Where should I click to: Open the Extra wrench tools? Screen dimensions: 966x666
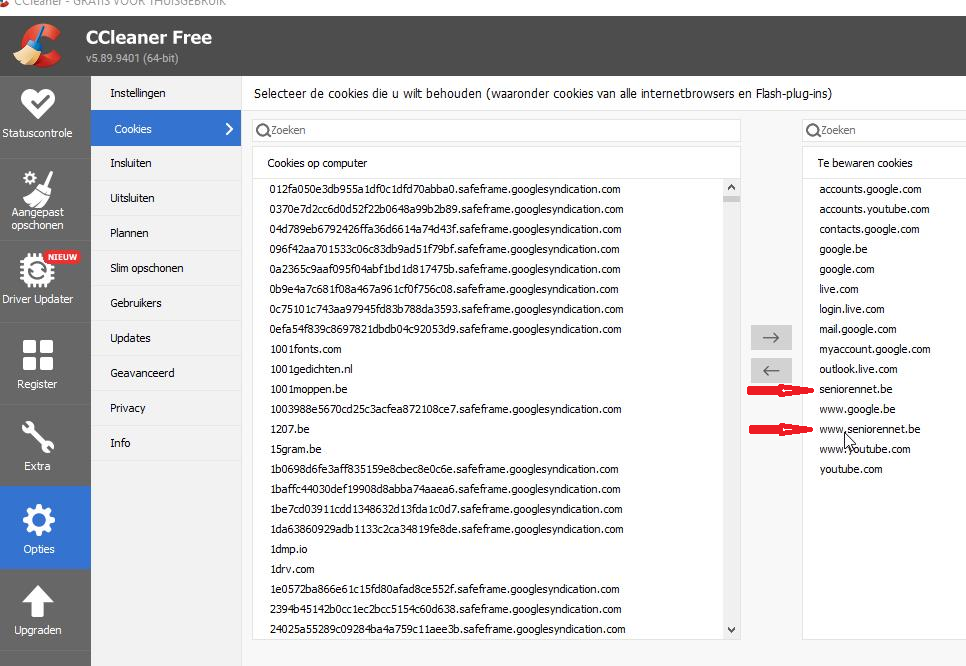tap(38, 438)
